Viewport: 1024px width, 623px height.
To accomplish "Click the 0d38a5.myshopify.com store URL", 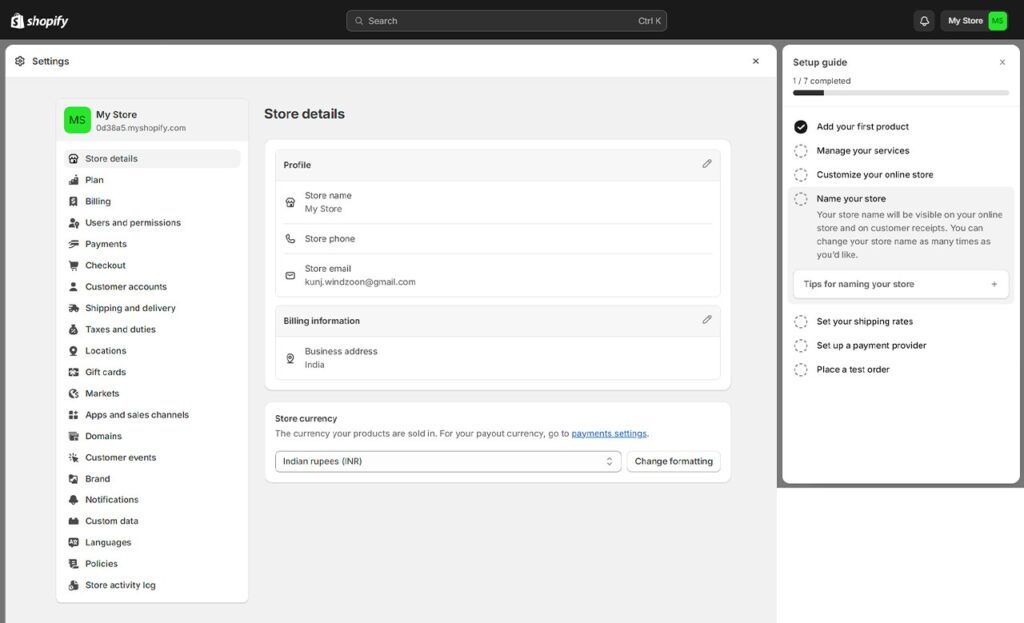I will (x=140, y=128).
